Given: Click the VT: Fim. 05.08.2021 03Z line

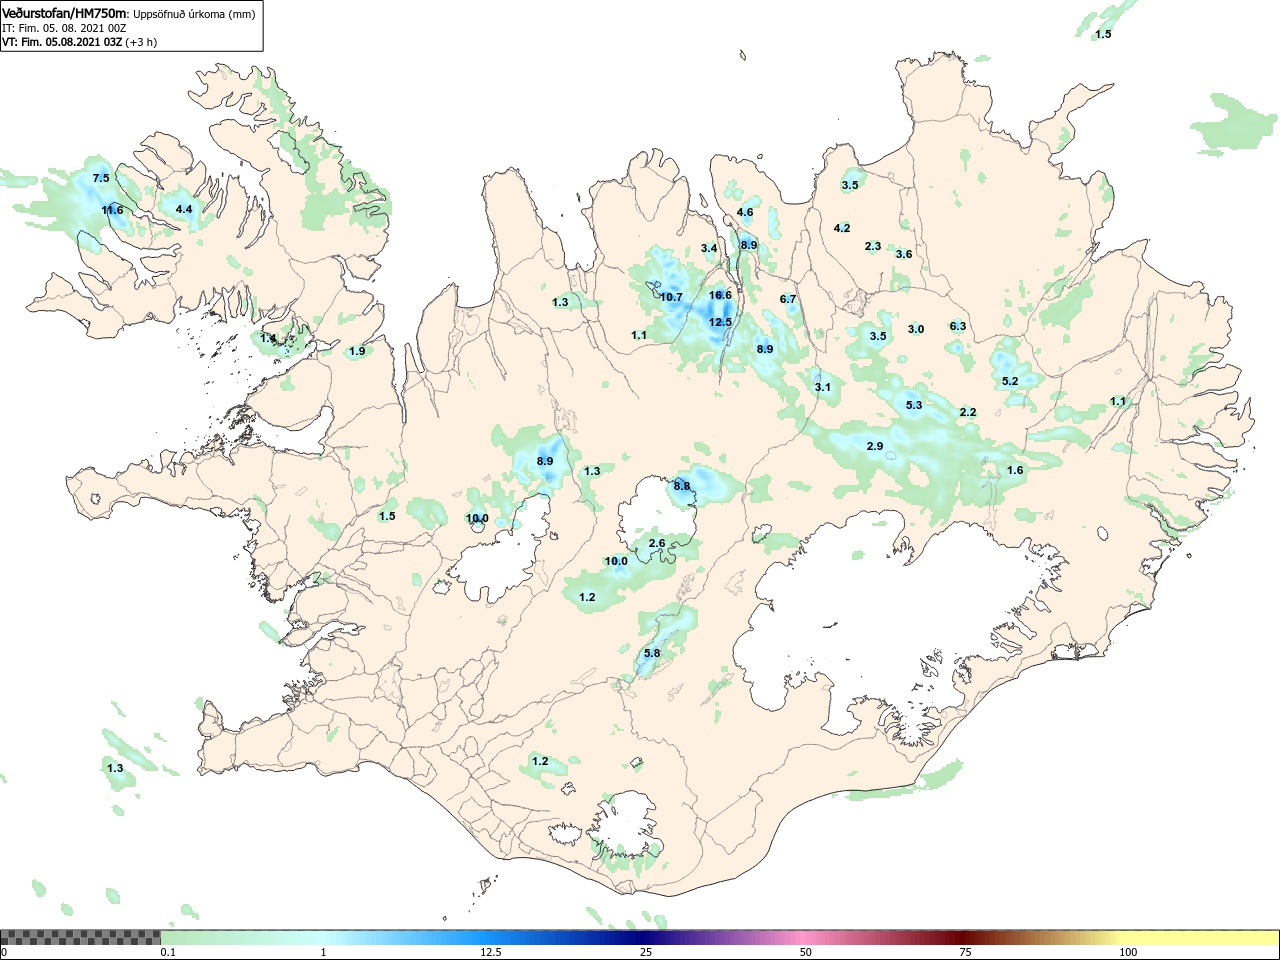Looking at the screenshot, I should click(x=80, y=42).
